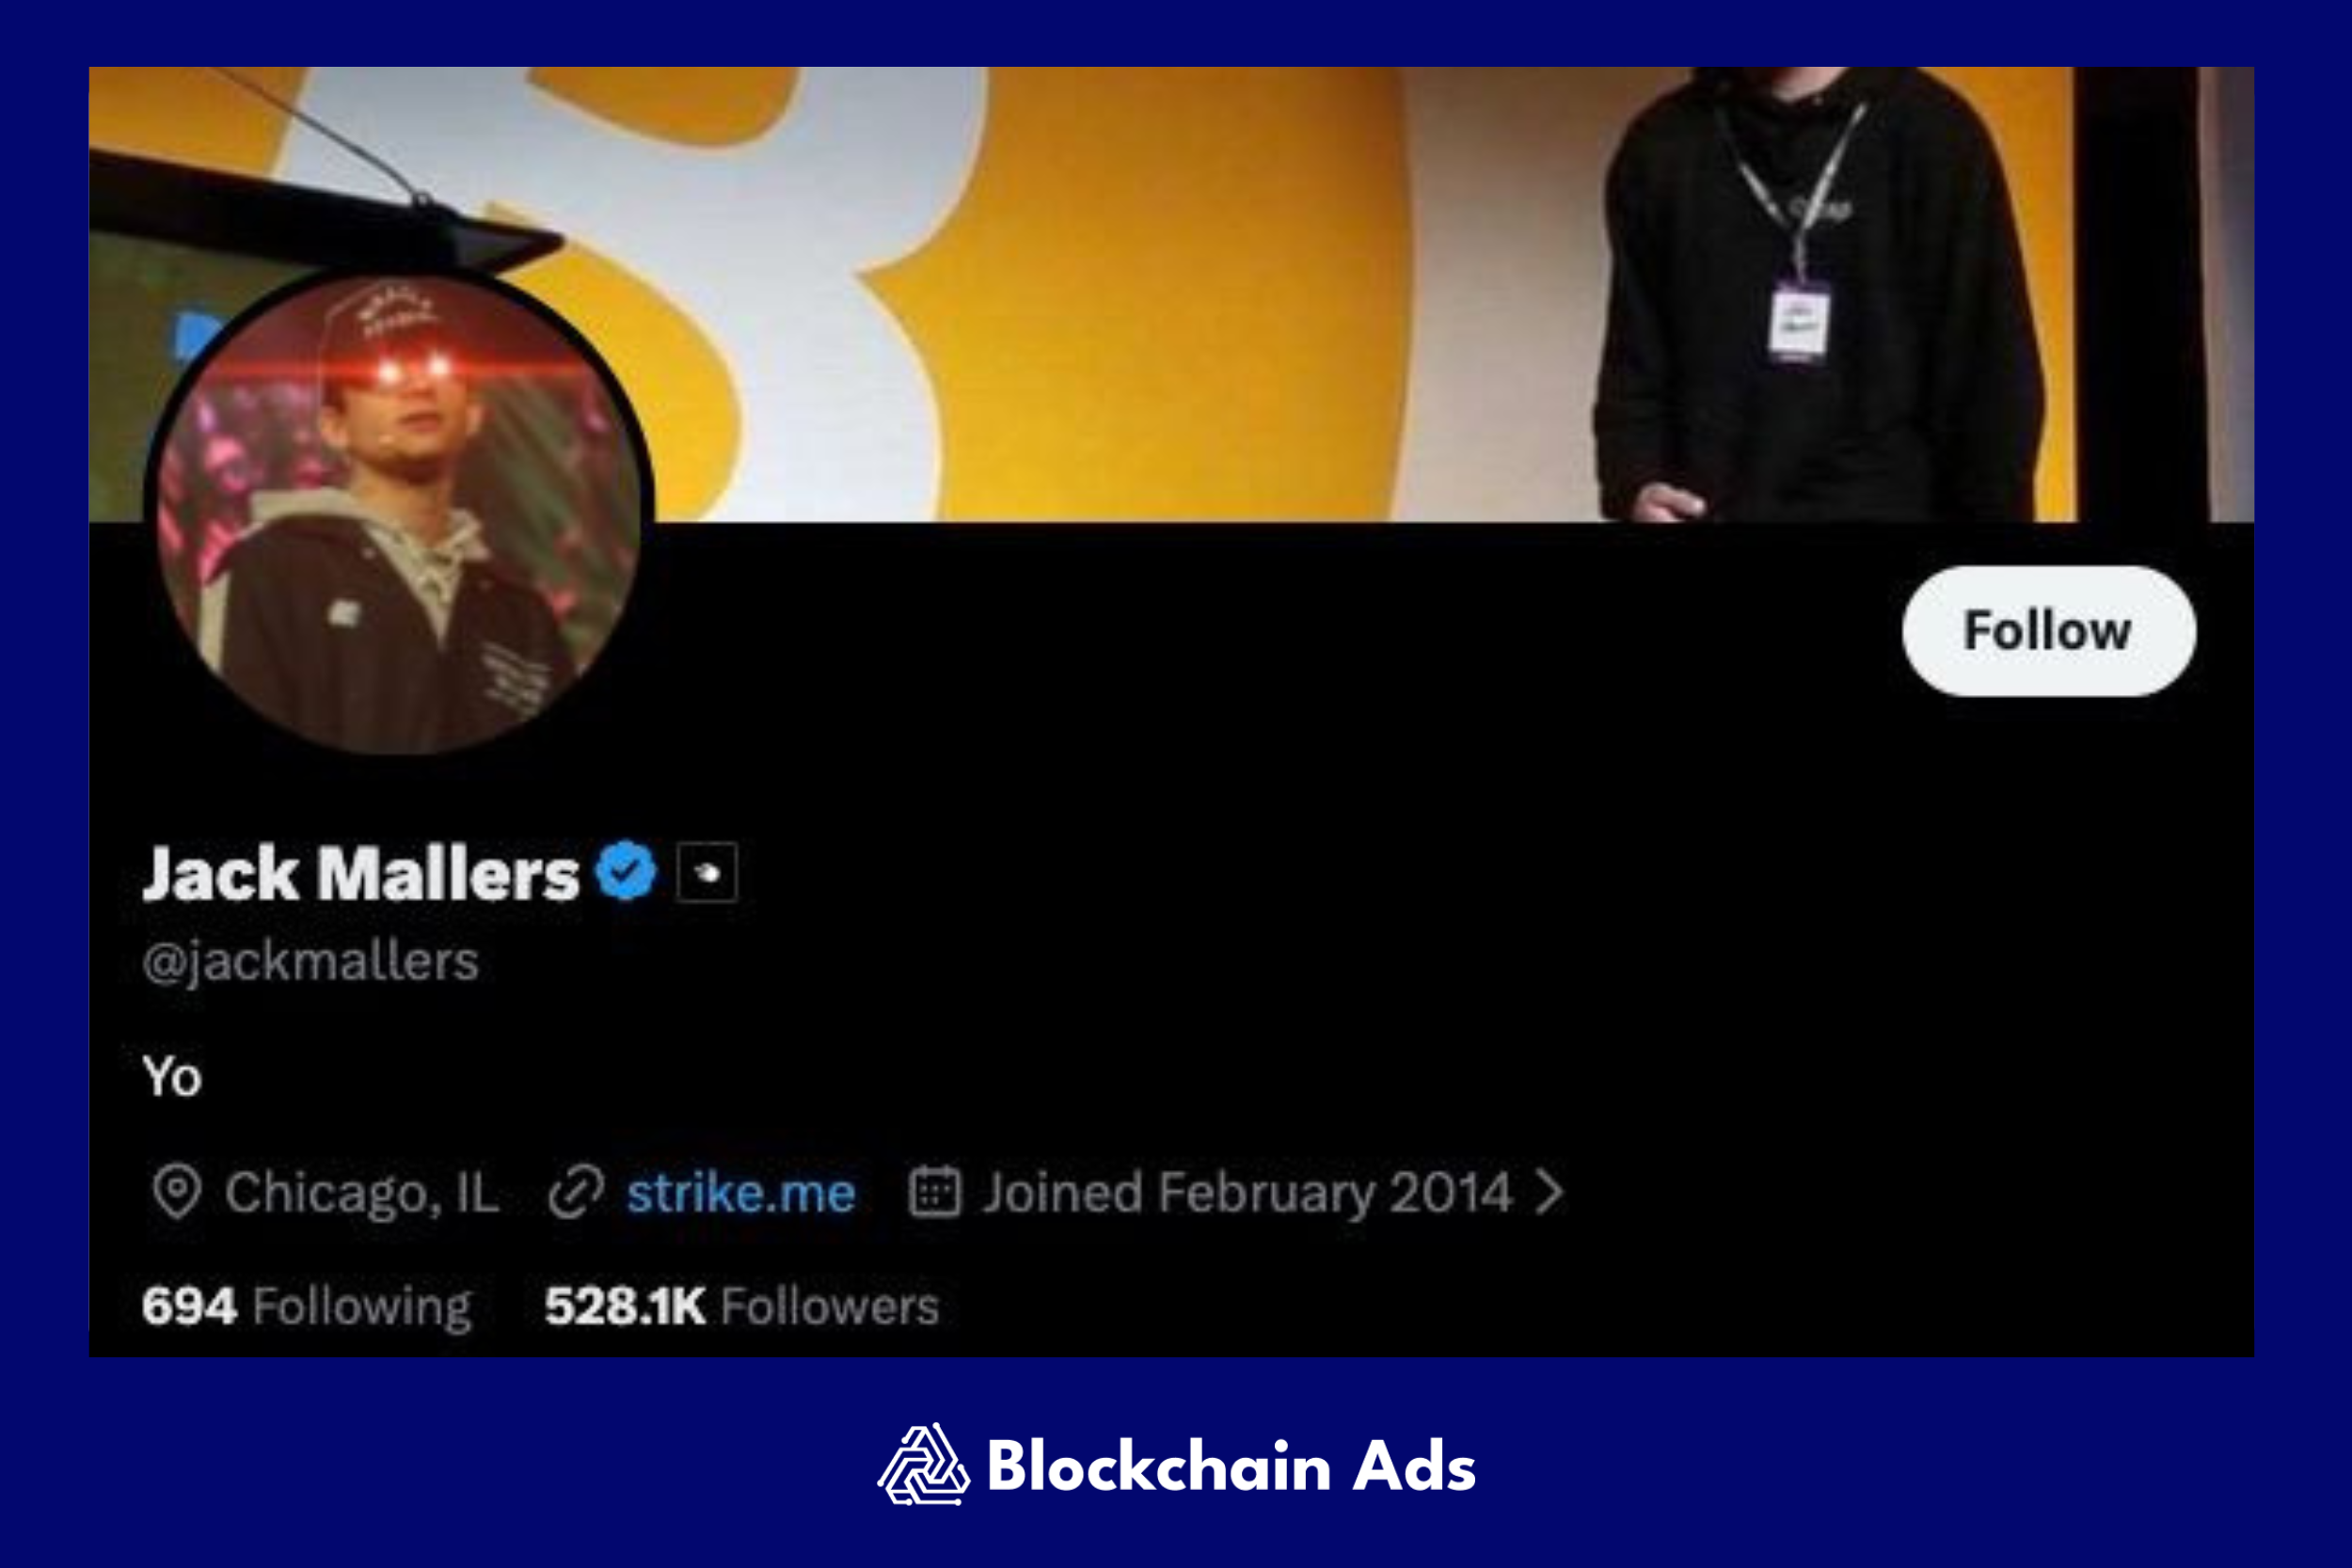Click the chain link icon
Viewport: 2352px width, 1568px height.
pos(576,1192)
